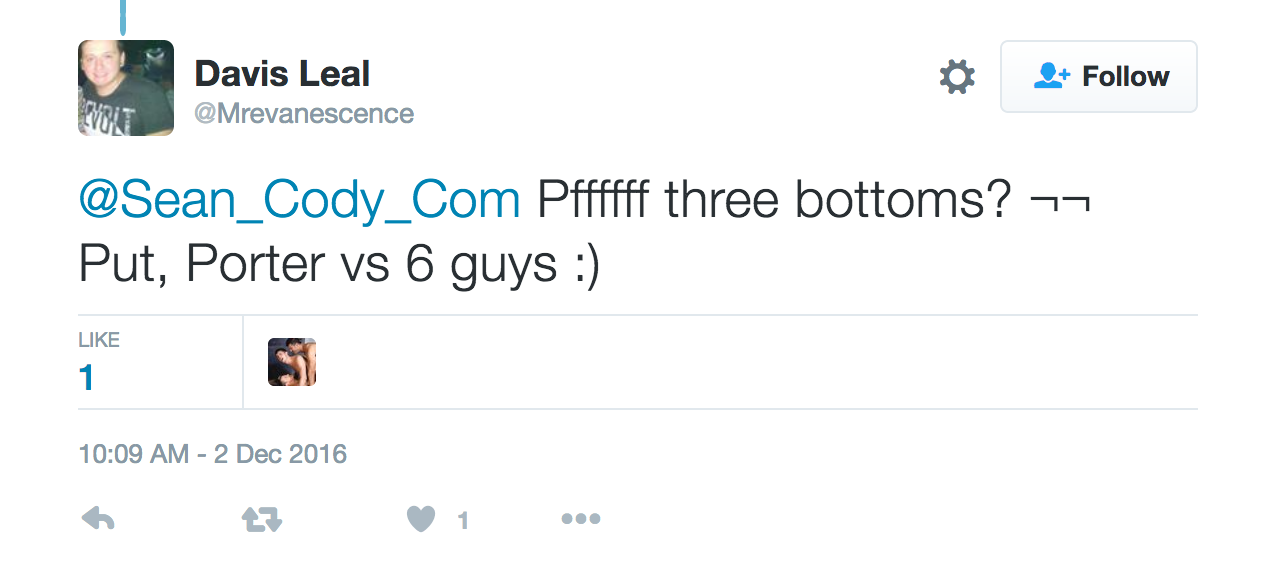Like the tweet with the heart icon
Image resolution: width=1278 pixels, height=586 pixels.
(x=421, y=519)
